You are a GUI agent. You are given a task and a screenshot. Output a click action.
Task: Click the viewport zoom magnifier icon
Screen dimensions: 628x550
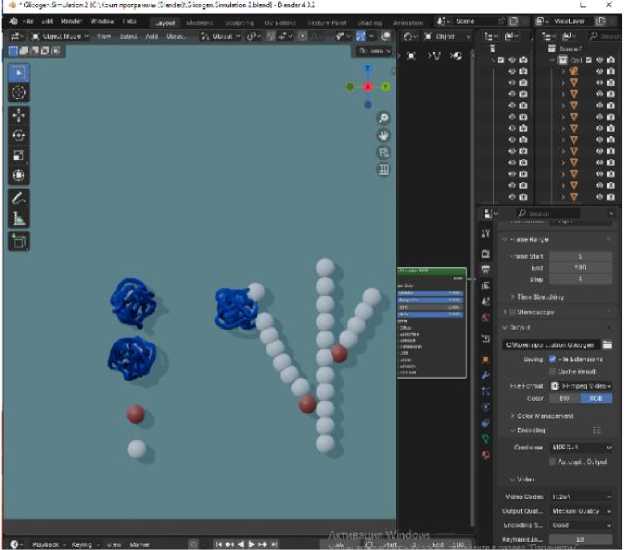click(383, 118)
